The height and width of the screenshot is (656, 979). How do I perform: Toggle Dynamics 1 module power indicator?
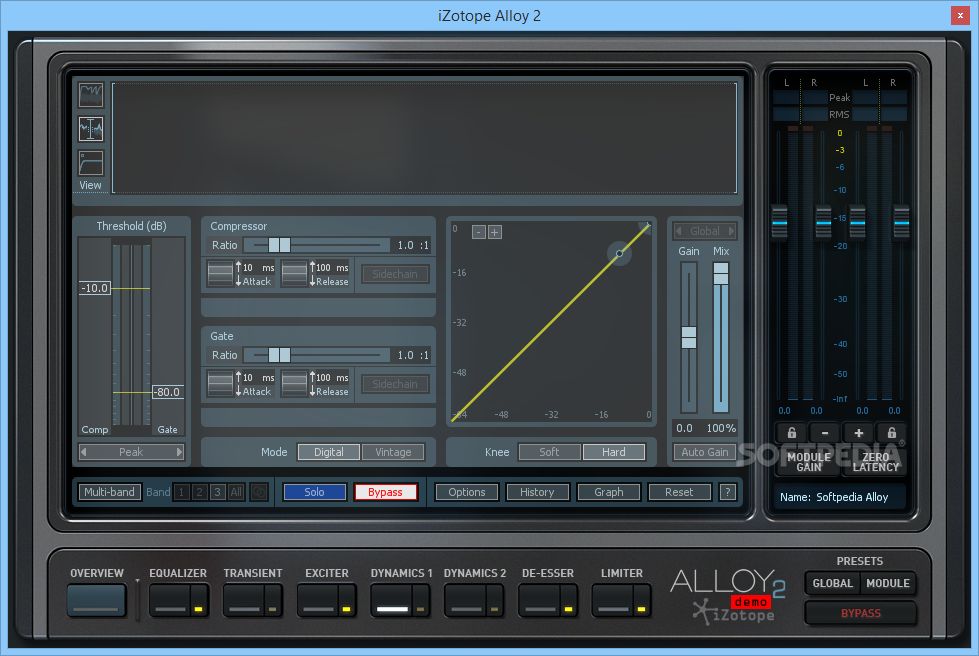coord(420,609)
